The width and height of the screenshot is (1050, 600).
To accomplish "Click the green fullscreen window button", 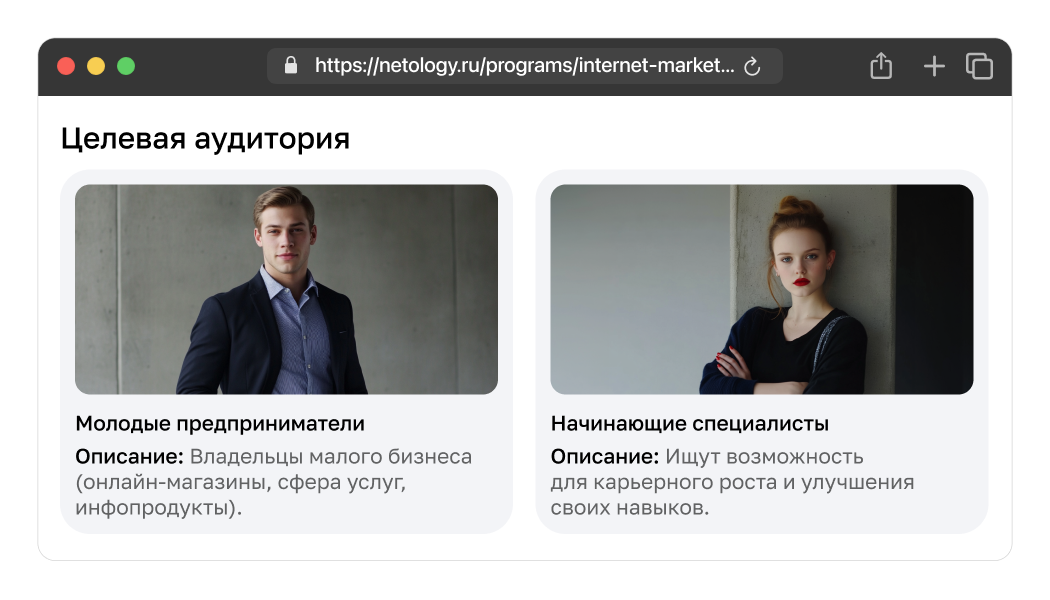I will 126,66.
